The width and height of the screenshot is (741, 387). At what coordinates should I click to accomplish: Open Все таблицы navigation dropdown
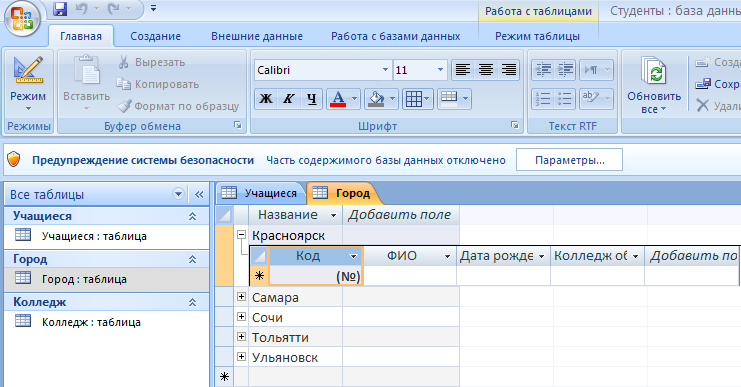[178, 194]
